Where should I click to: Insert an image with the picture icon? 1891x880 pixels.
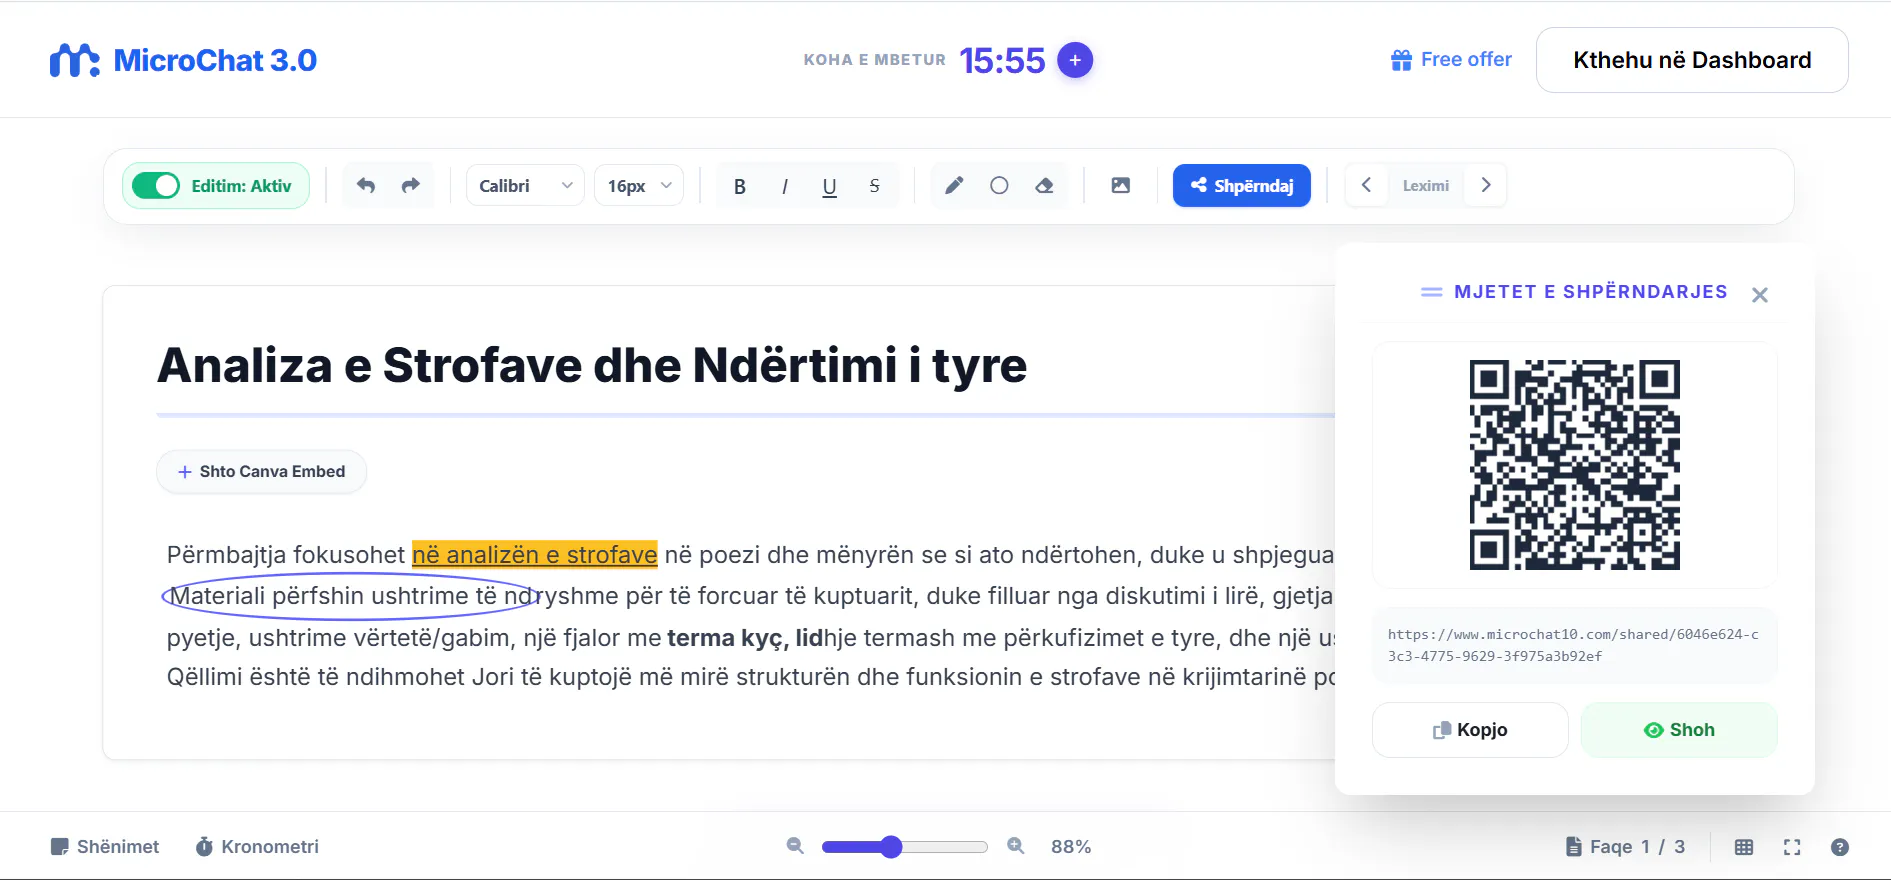[x=1121, y=185]
